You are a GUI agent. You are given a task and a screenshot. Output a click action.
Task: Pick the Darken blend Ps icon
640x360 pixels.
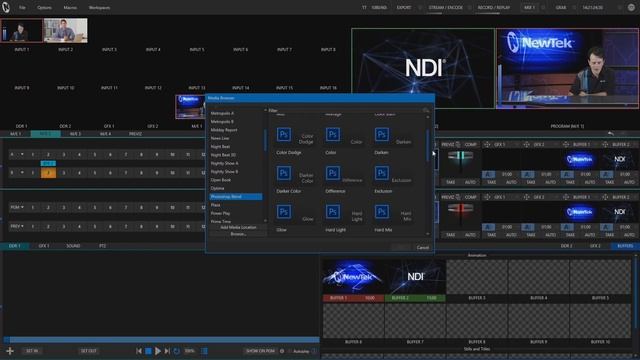(x=382, y=135)
